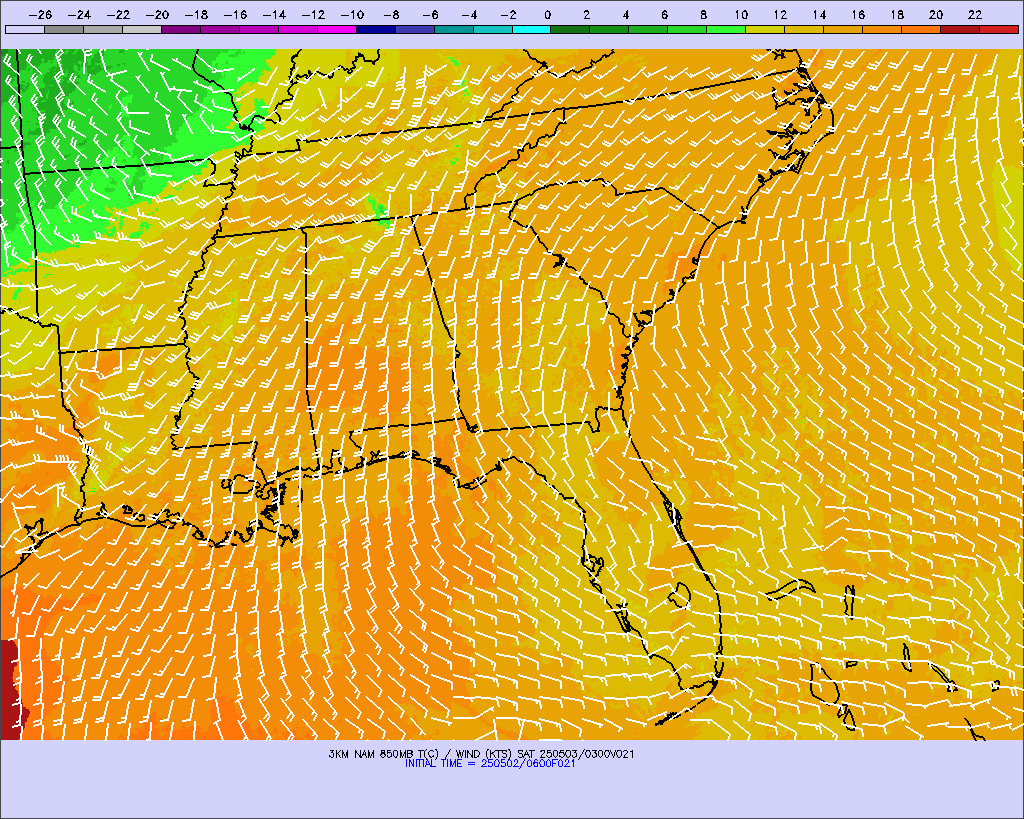Screen dimensions: 1024x819
Task: Click the bright green swatch between 8 and 10
Action: click(x=726, y=29)
